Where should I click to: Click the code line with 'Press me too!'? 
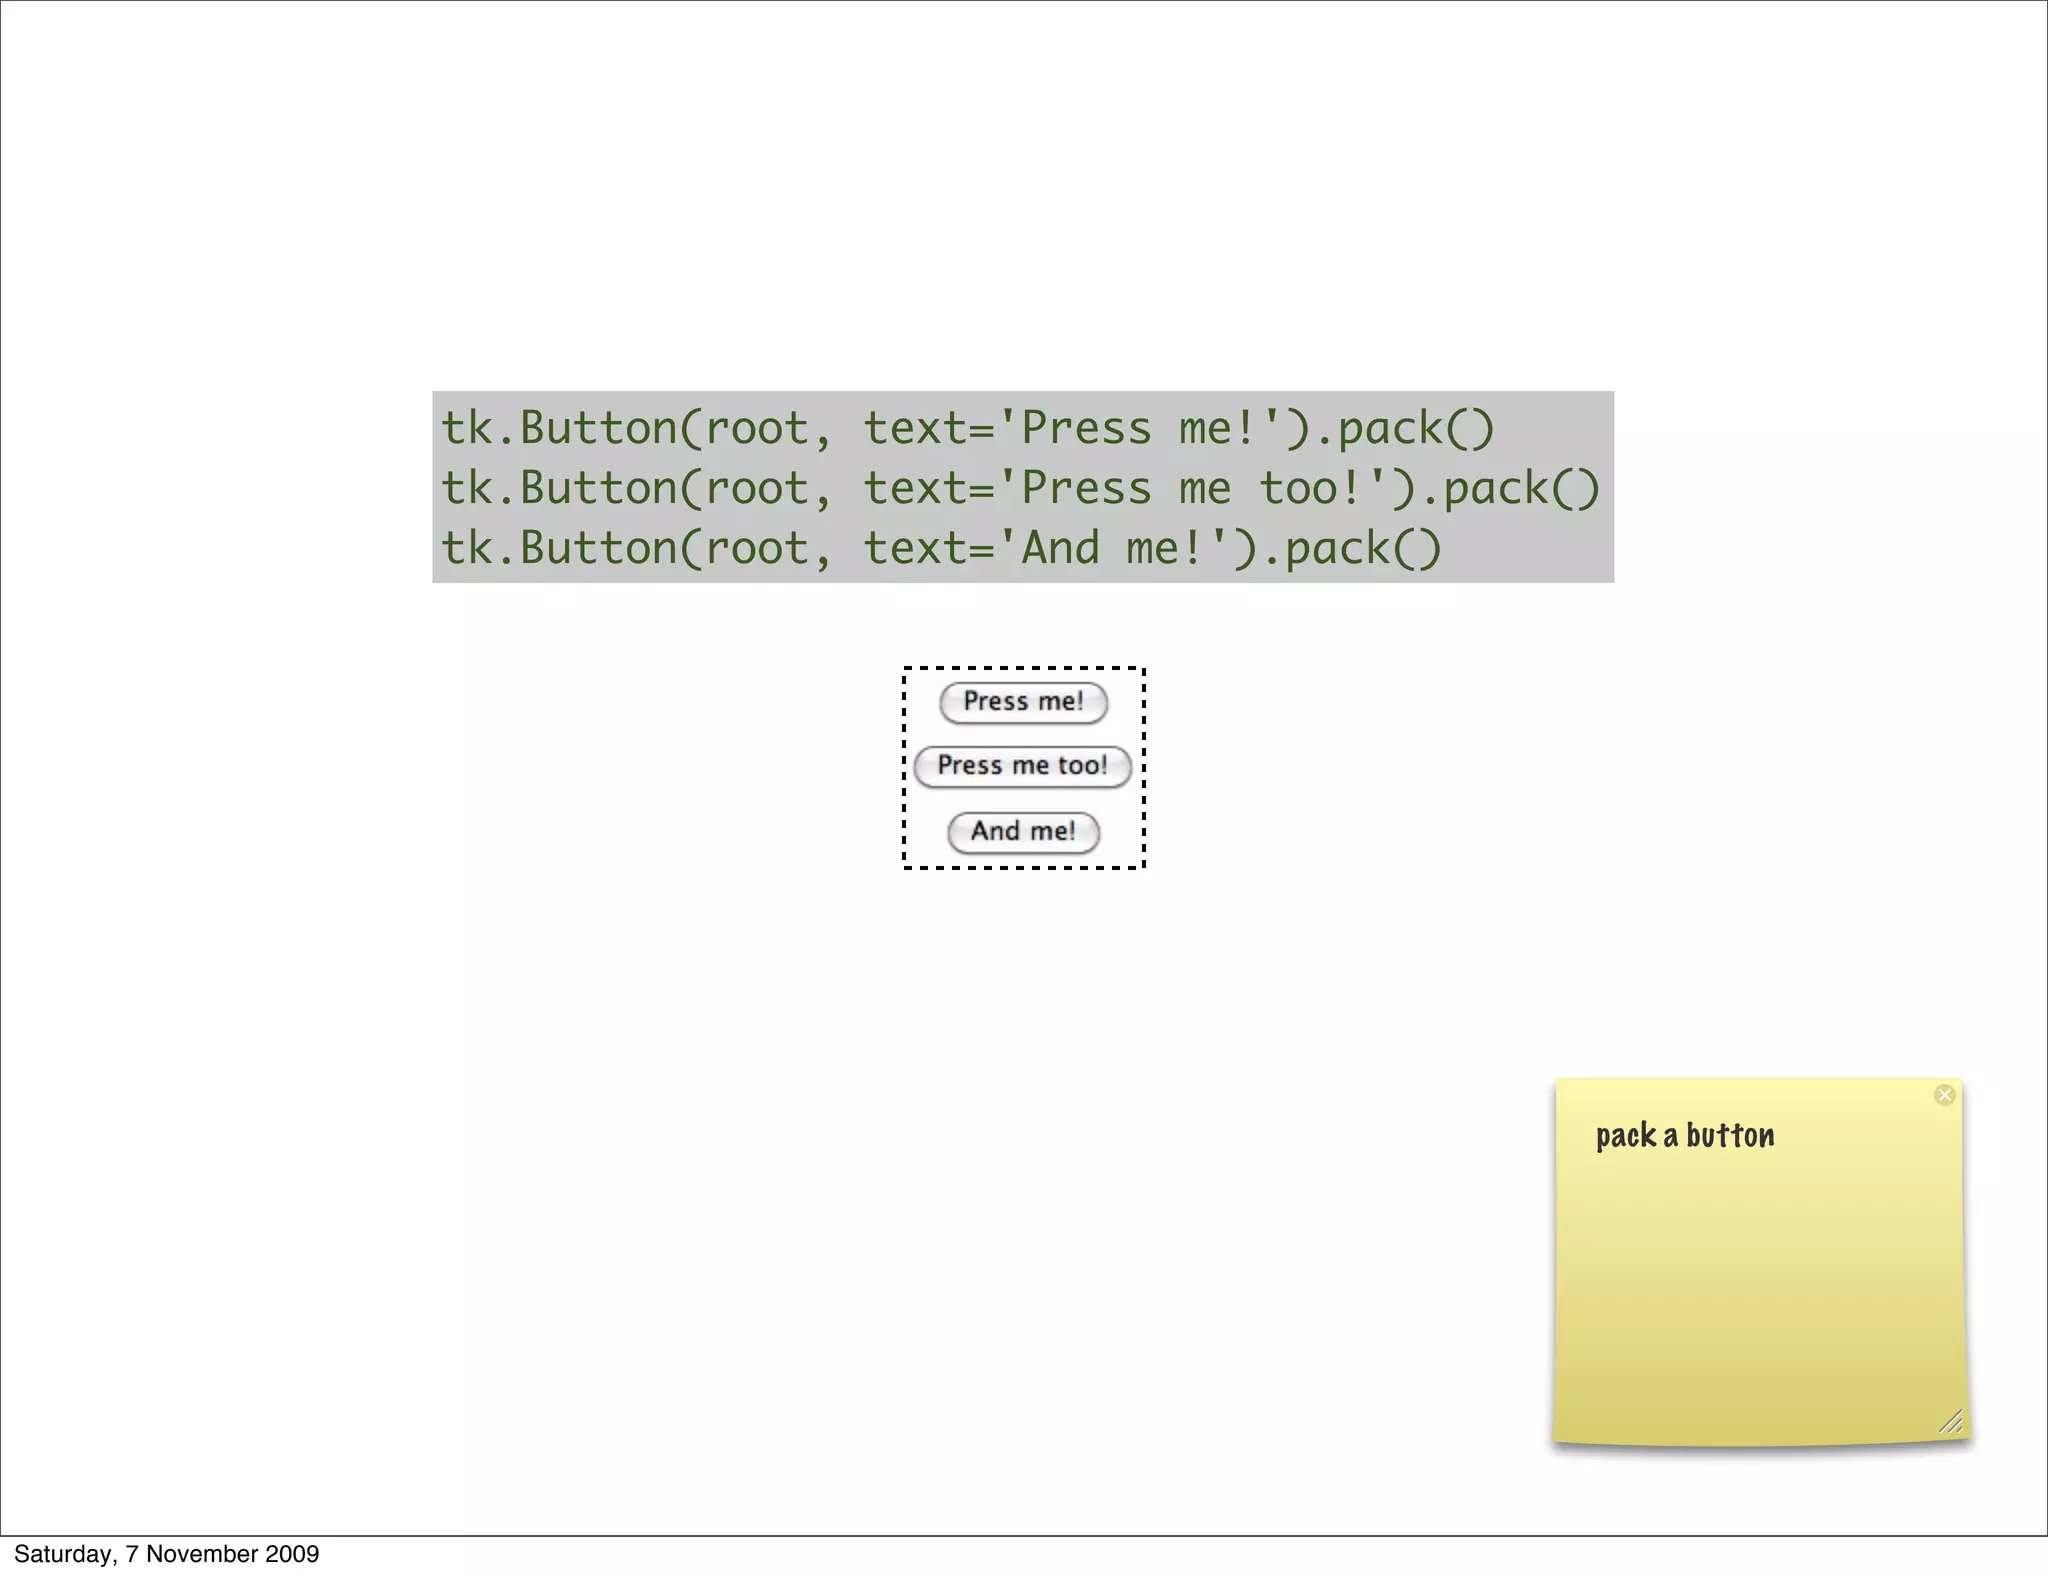pos(1020,489)
